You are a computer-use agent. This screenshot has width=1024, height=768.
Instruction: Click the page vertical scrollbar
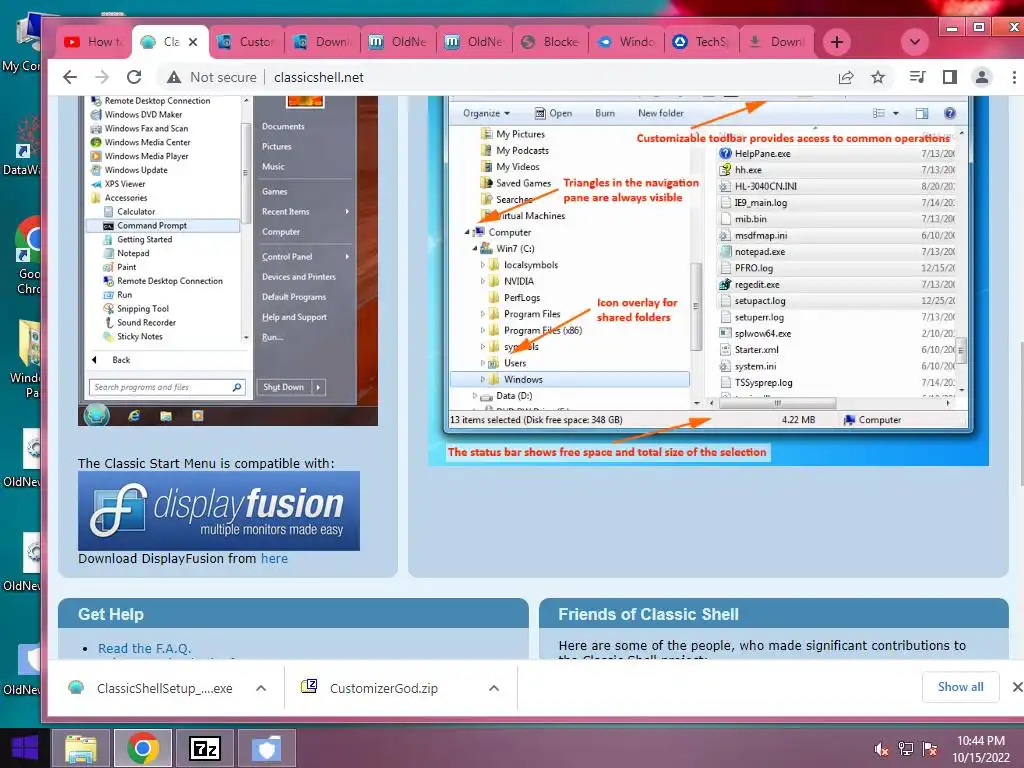click(1020, 413)
